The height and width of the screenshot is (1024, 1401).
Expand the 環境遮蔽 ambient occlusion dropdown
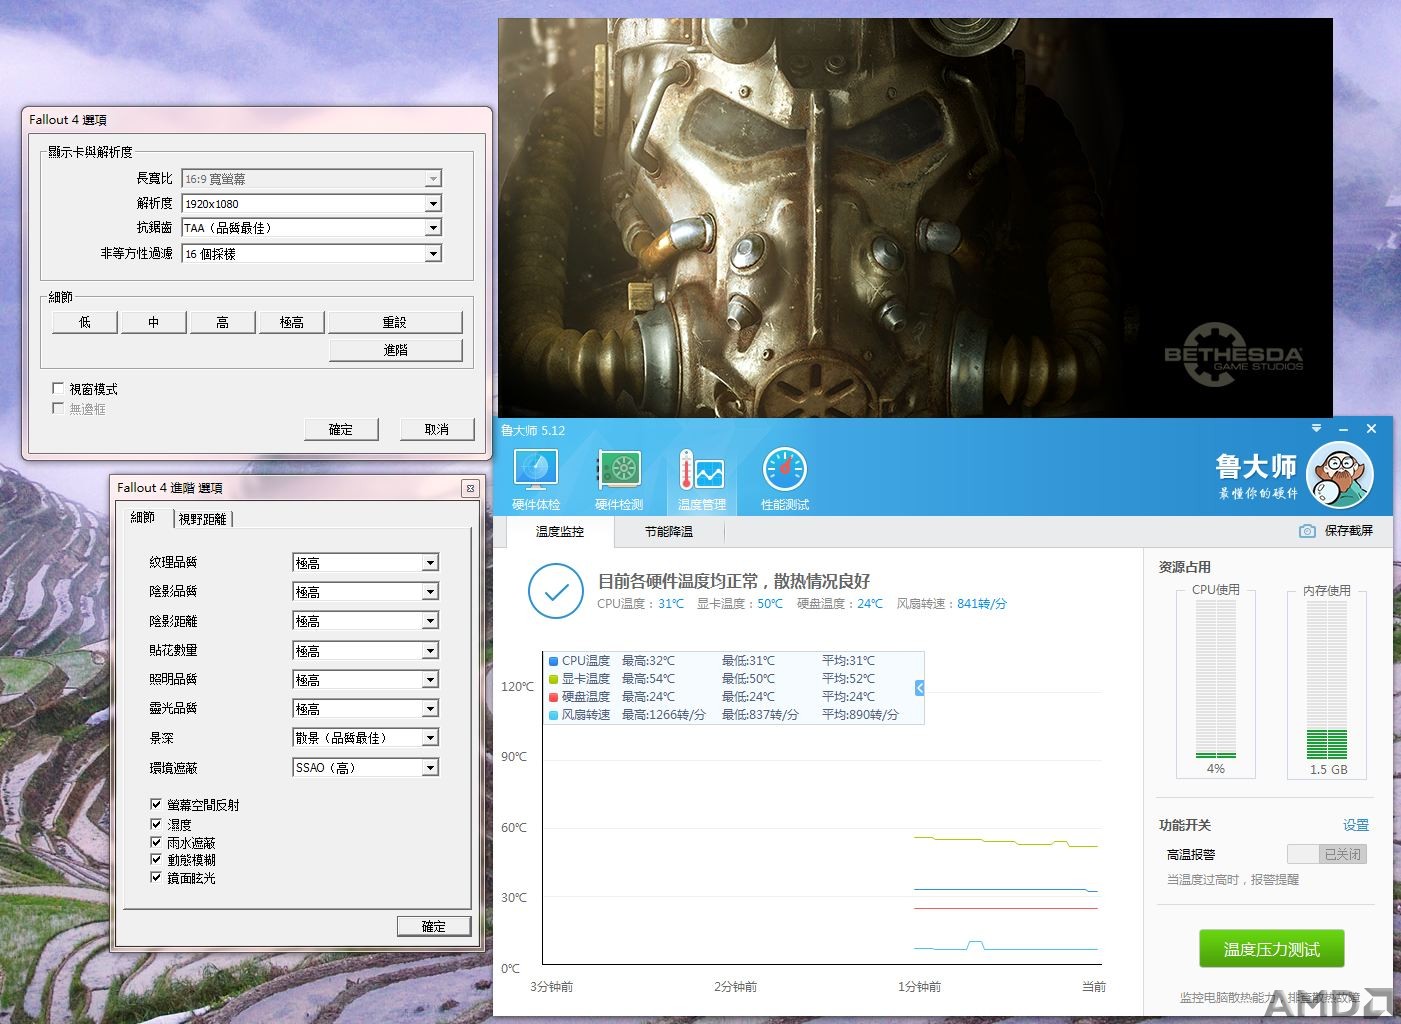[x=365, y=768]
